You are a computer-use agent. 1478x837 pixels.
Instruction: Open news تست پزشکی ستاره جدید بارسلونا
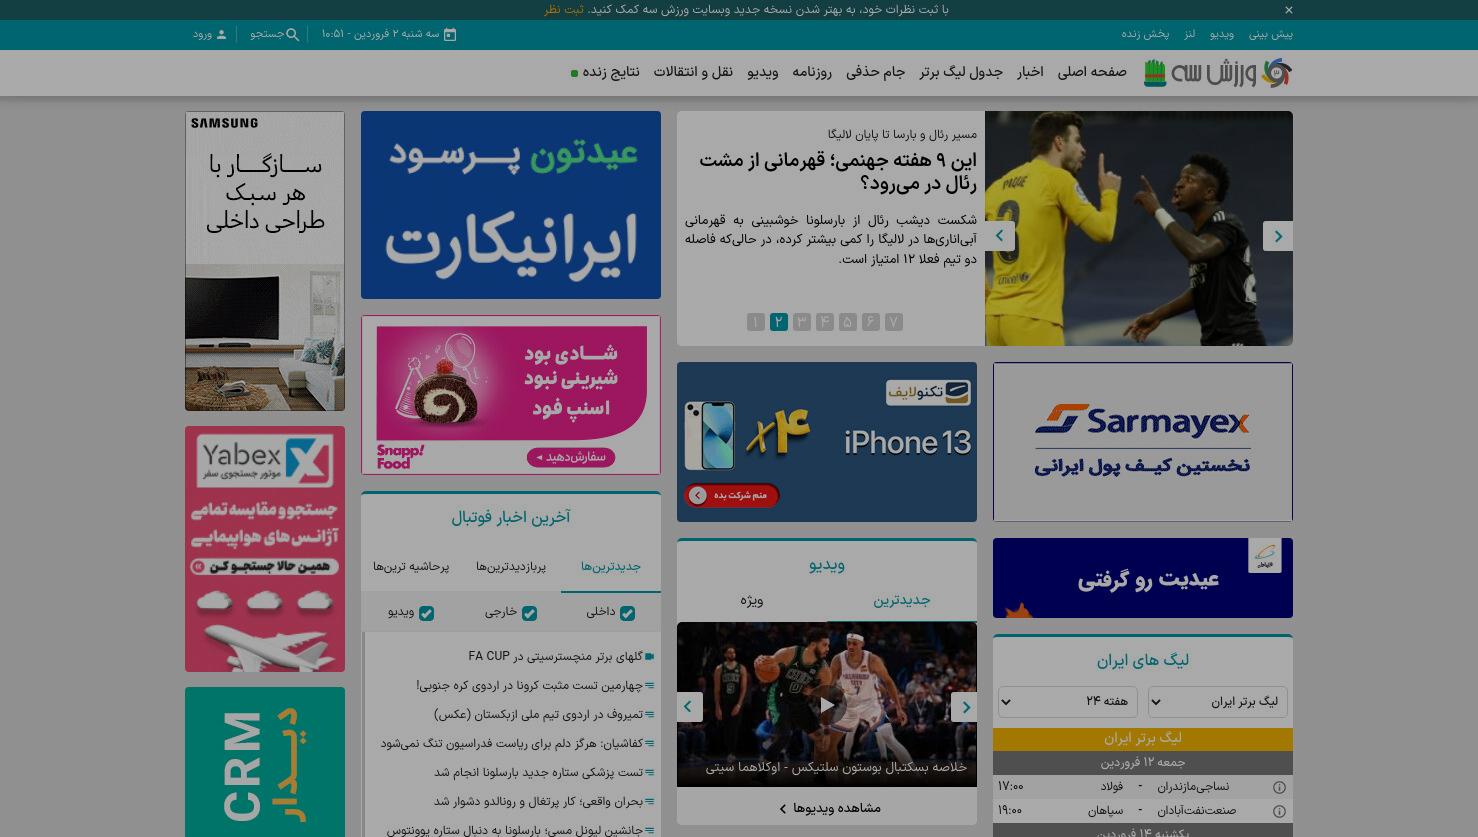[x=539, y=773]
